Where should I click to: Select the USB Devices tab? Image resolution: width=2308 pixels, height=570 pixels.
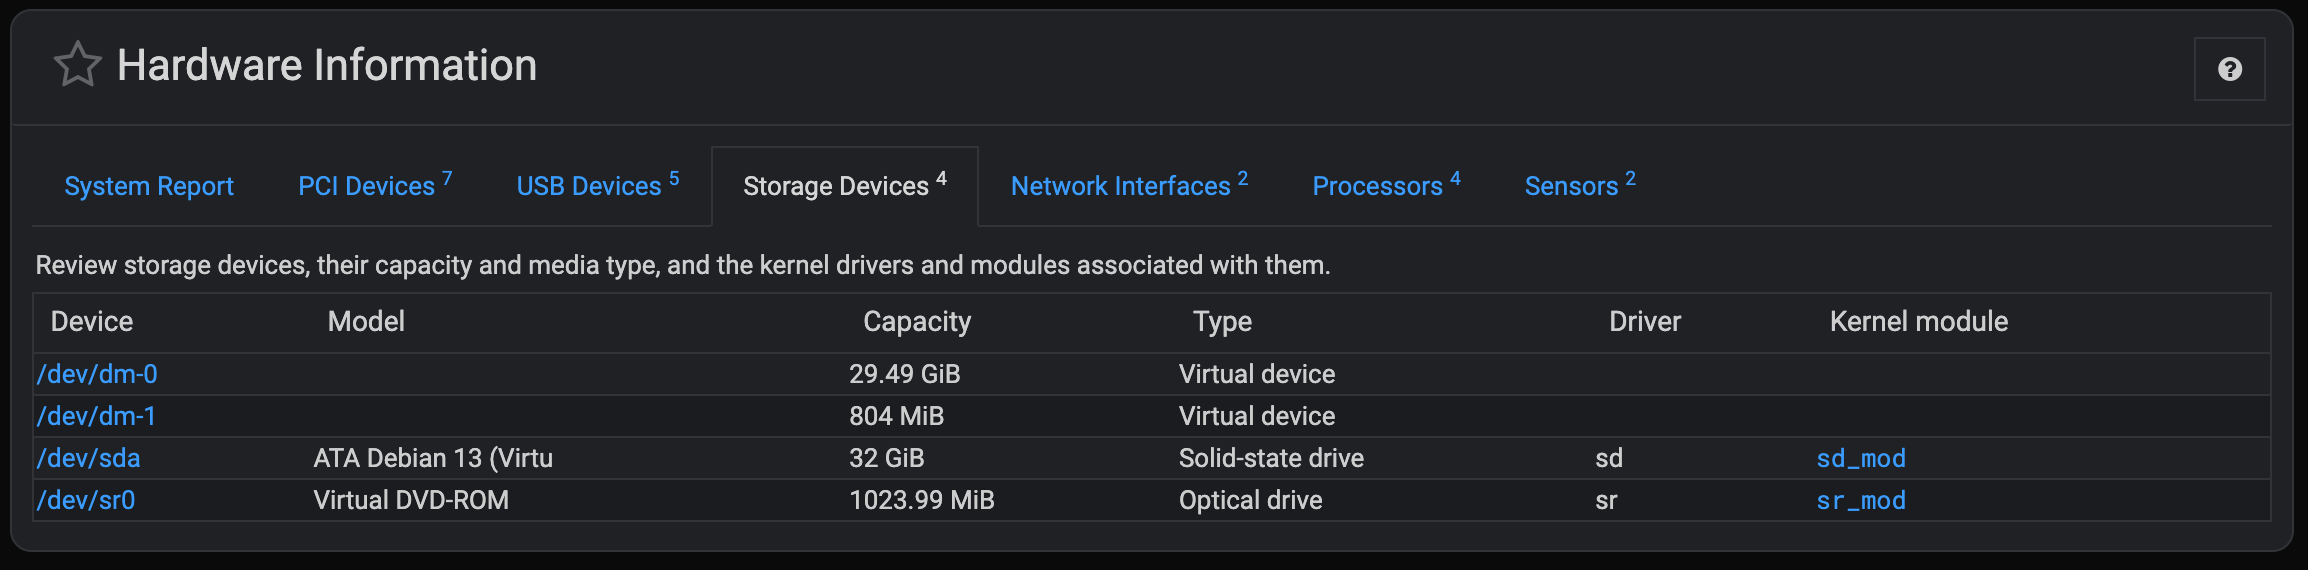pyautogui.click(x=598, y=186)
